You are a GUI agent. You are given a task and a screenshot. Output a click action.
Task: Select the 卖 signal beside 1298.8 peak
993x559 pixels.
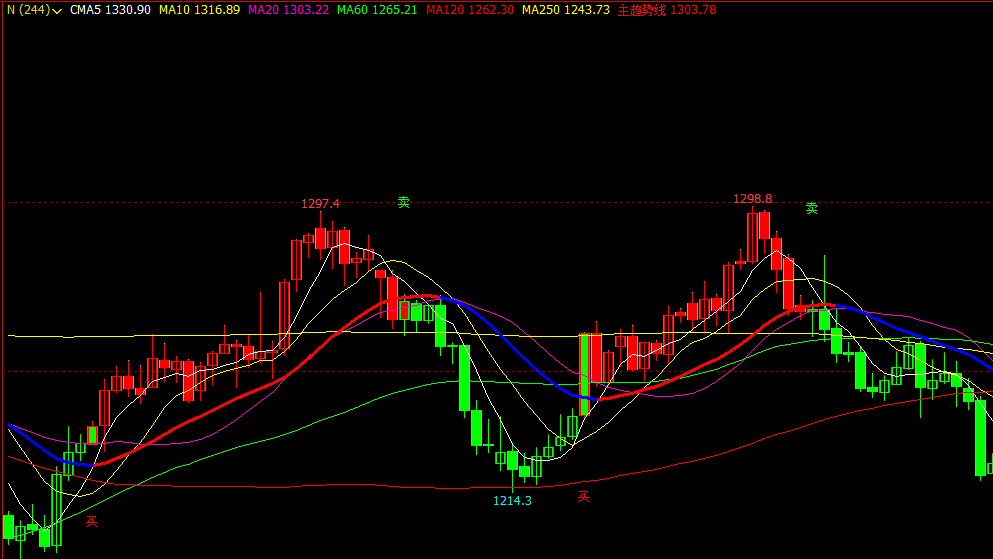click(x=811, y=208)
